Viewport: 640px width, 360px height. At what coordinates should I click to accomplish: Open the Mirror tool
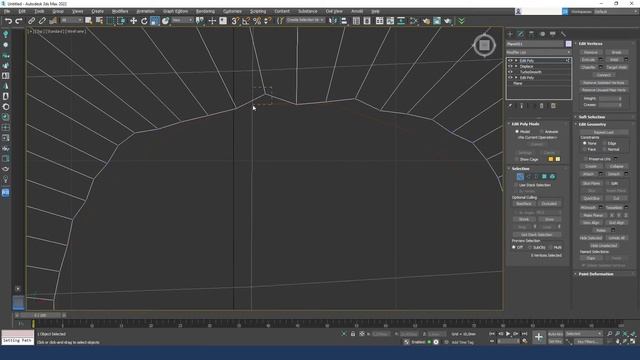click(333, 21)
